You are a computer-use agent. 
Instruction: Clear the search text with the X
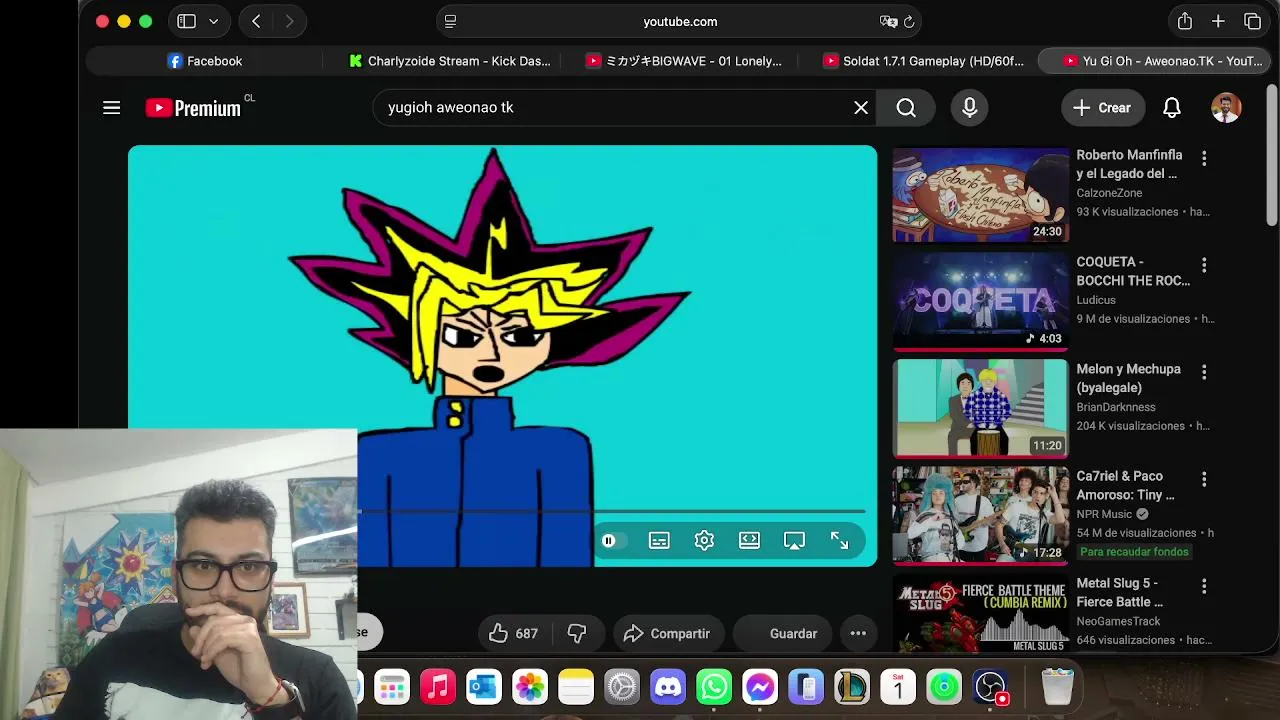point(861,108)
